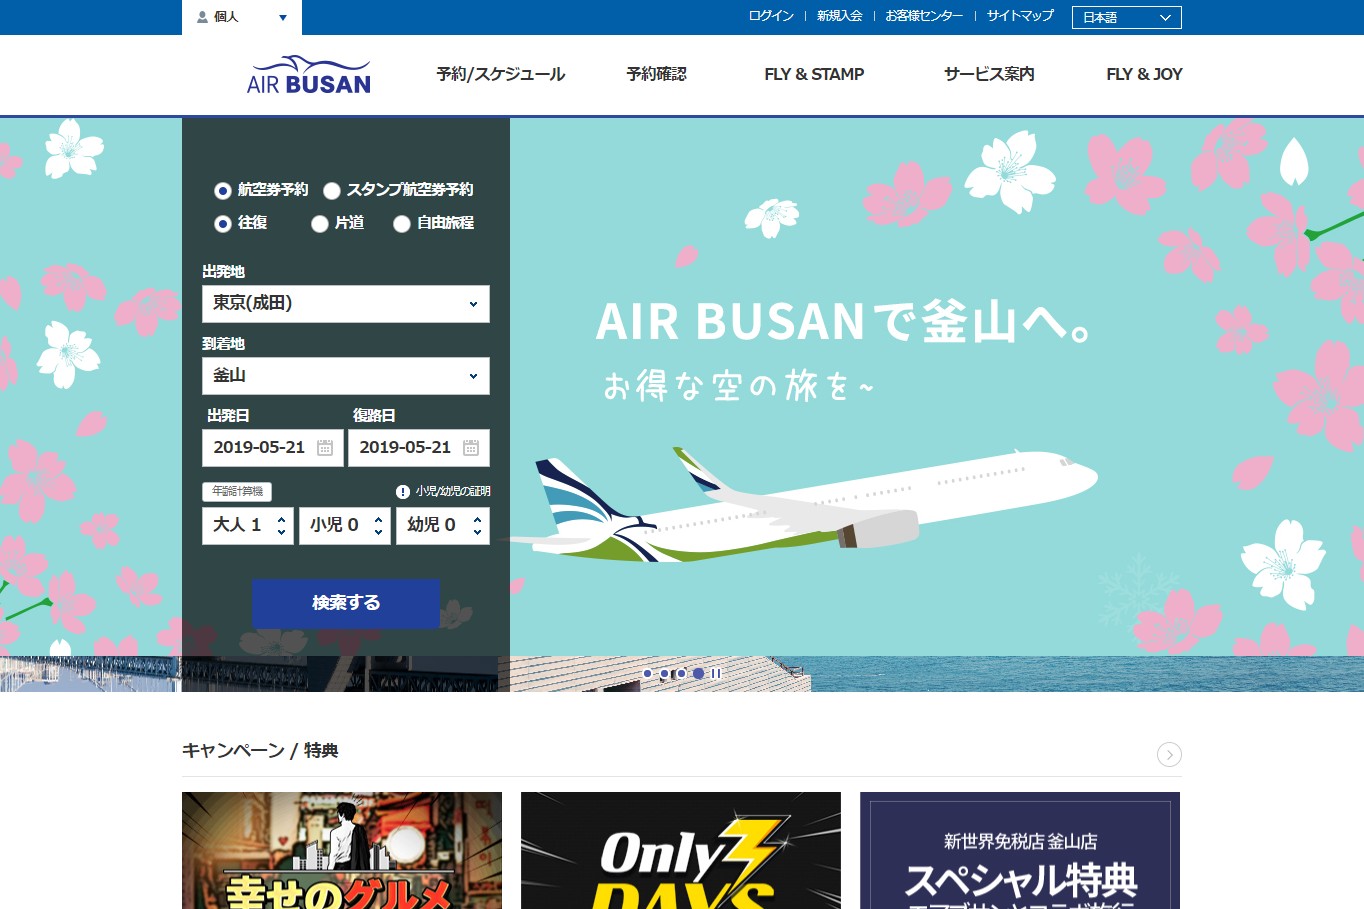Click circular arrow next to キャンペーン / 特典
The width and height of the screenshot is (1364, 909).
pos(1169,754)
